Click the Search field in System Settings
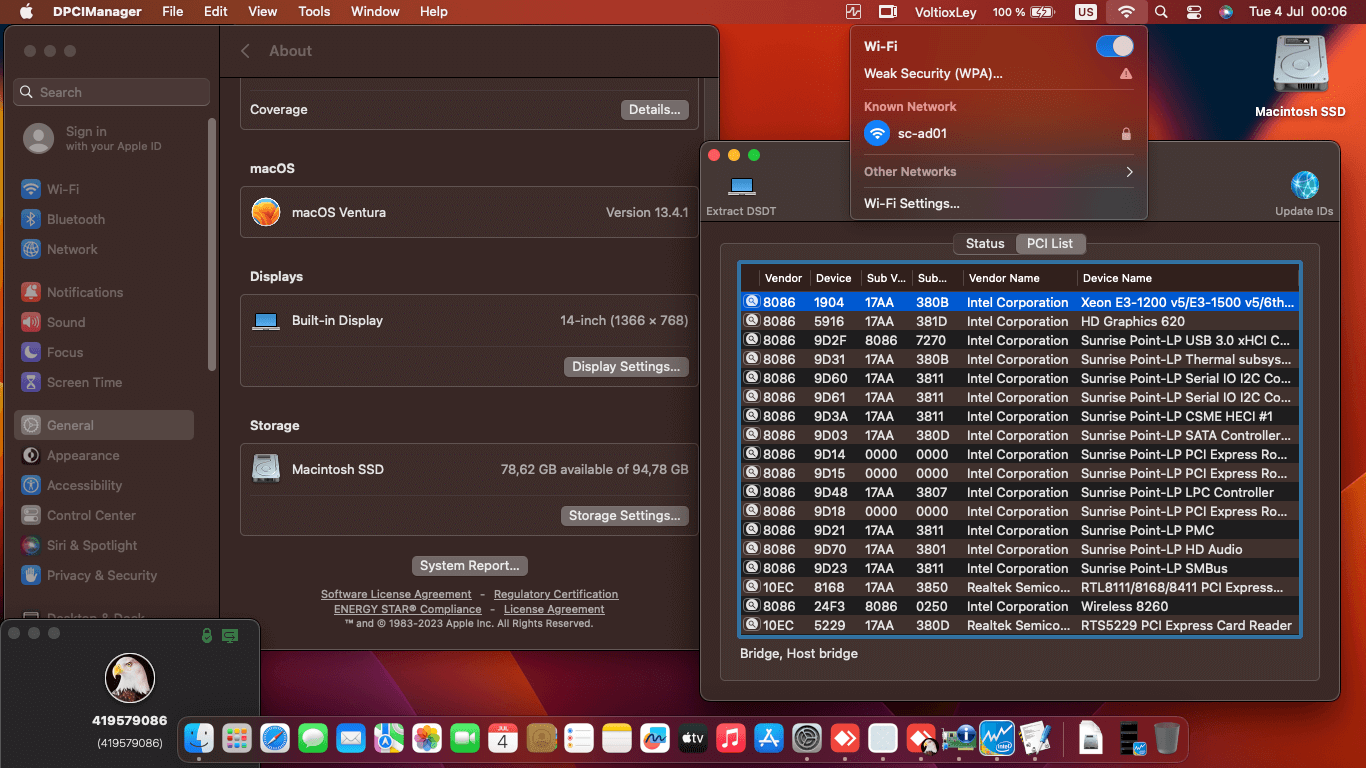This screenshot has height=768, width=1366. (112, 92)
